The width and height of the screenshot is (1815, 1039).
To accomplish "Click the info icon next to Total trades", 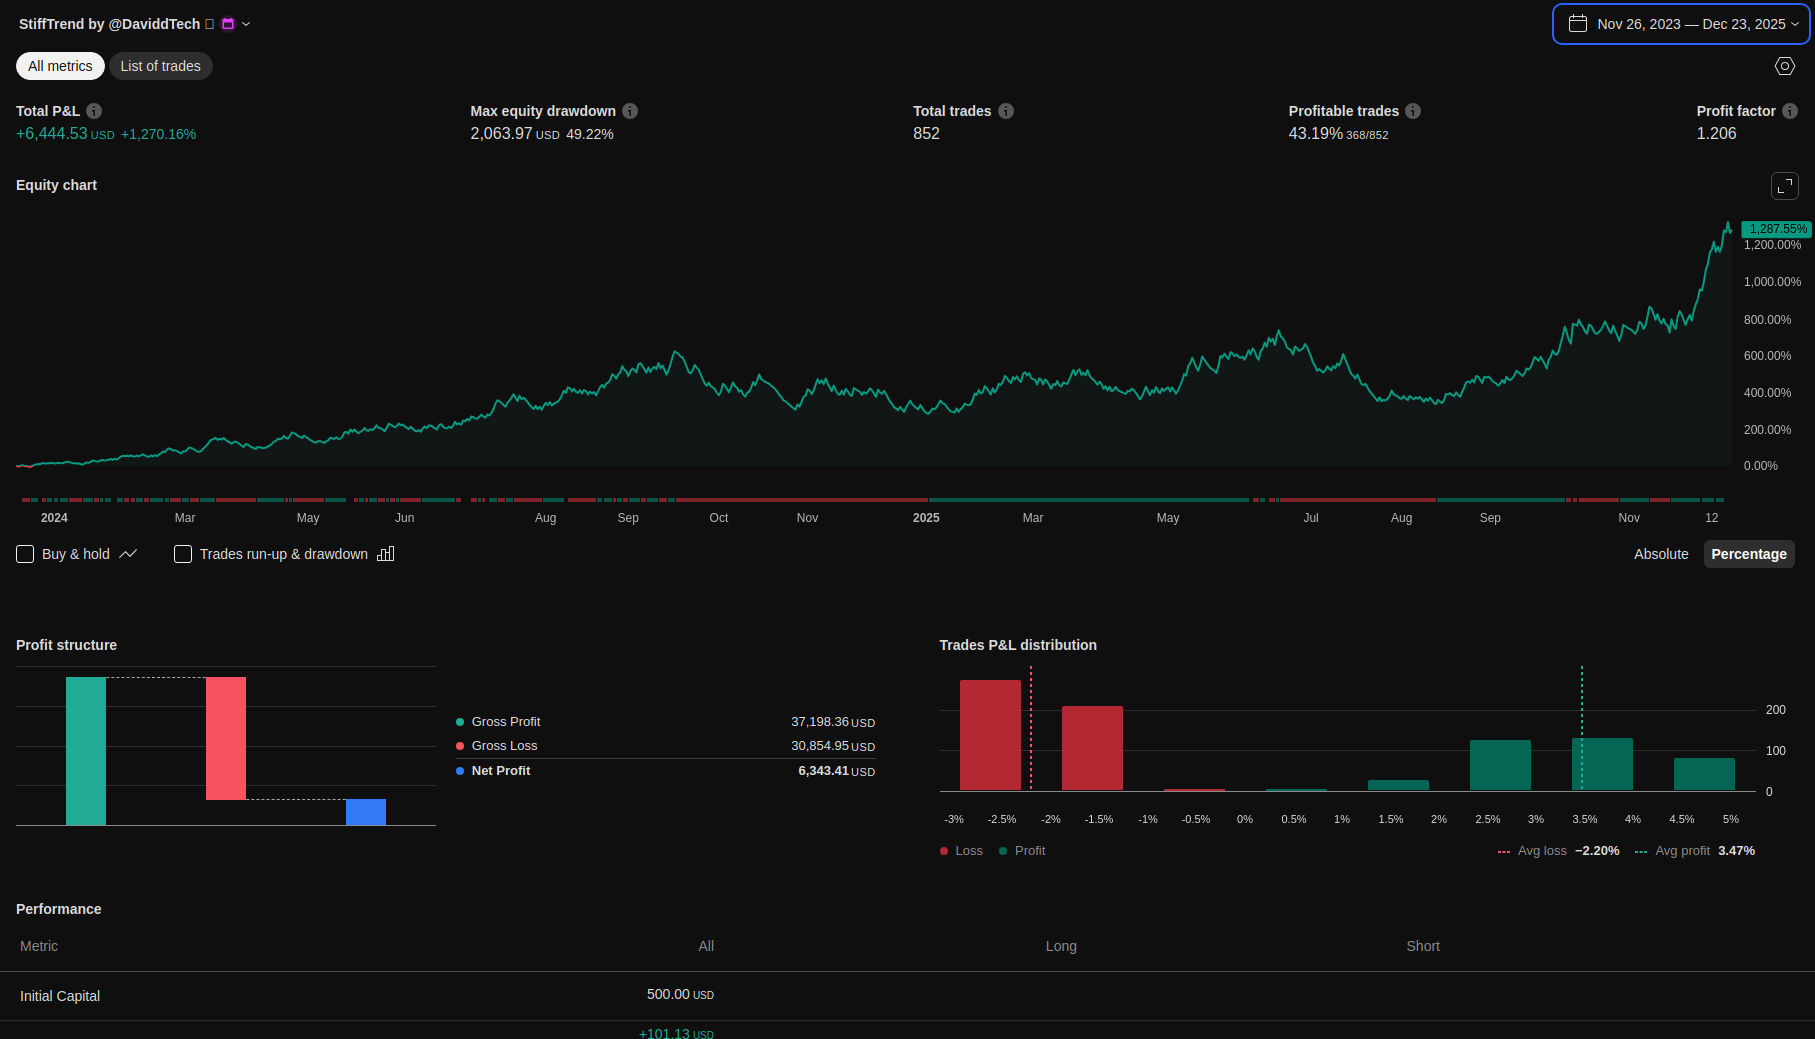I will (x=1006, y=111).
